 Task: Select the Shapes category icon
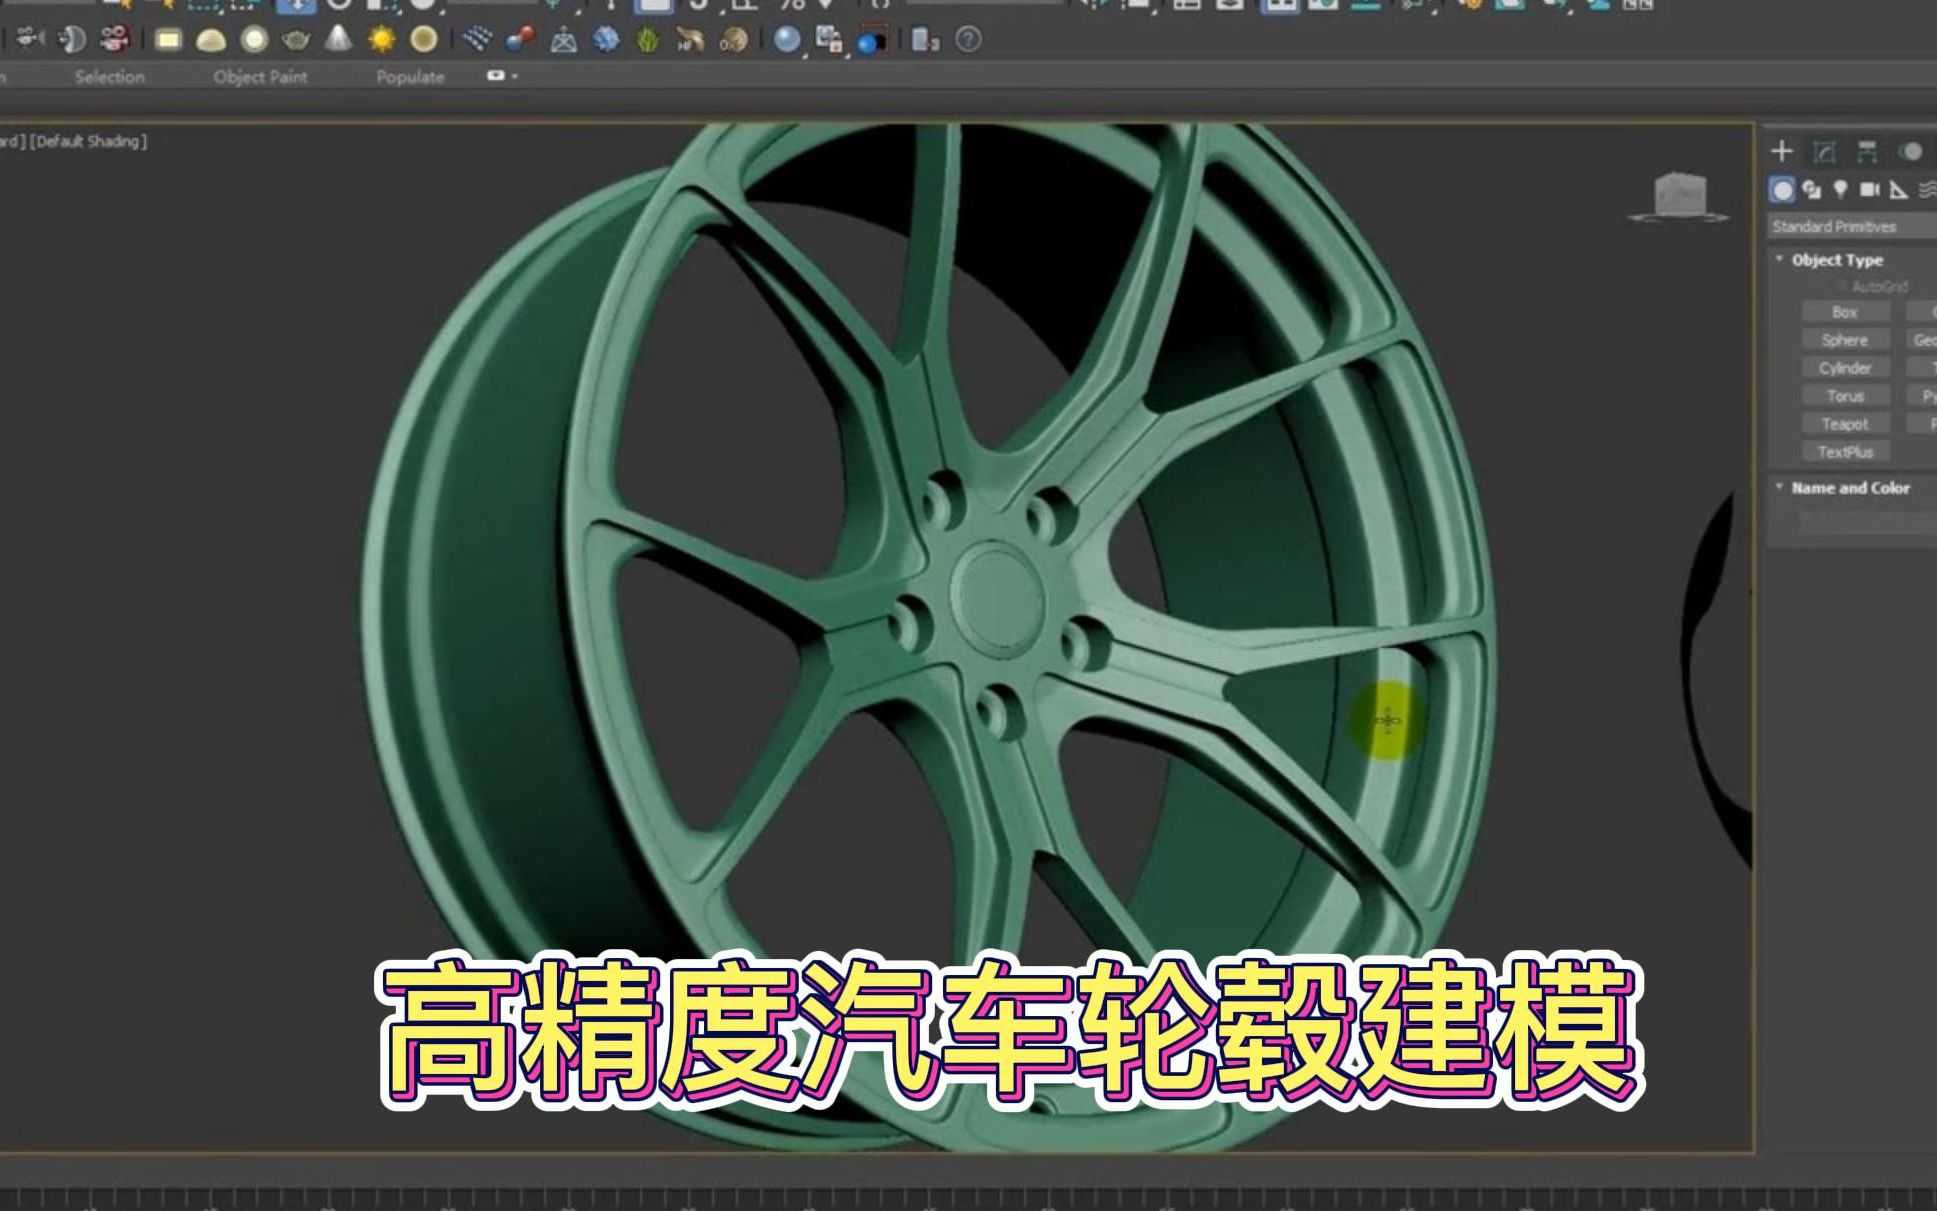click(1812, 190)
